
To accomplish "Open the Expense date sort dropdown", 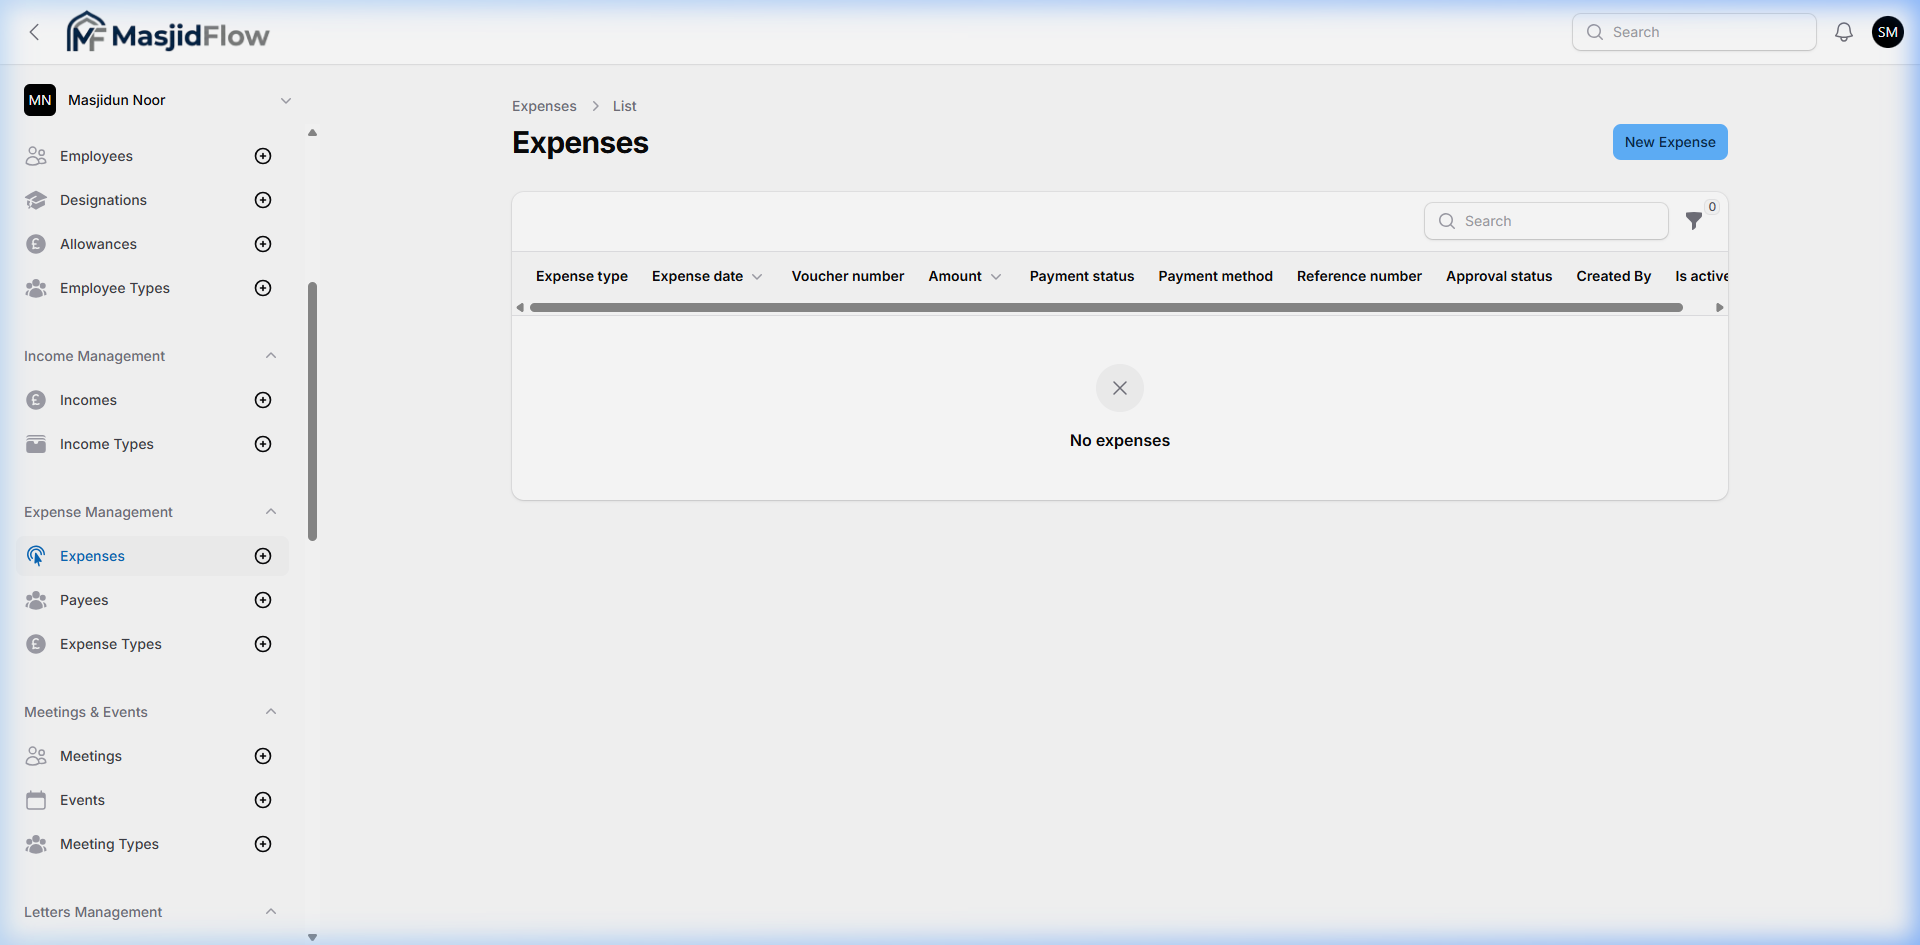I will 758,276.
